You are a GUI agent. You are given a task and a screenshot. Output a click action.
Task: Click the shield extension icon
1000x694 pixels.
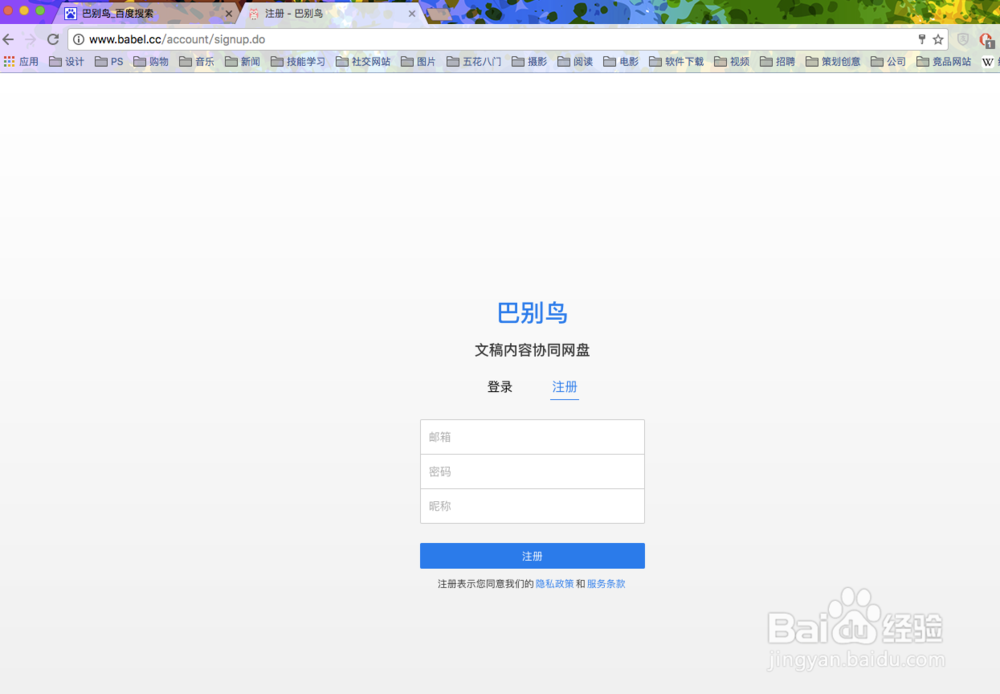click(963, 40)
